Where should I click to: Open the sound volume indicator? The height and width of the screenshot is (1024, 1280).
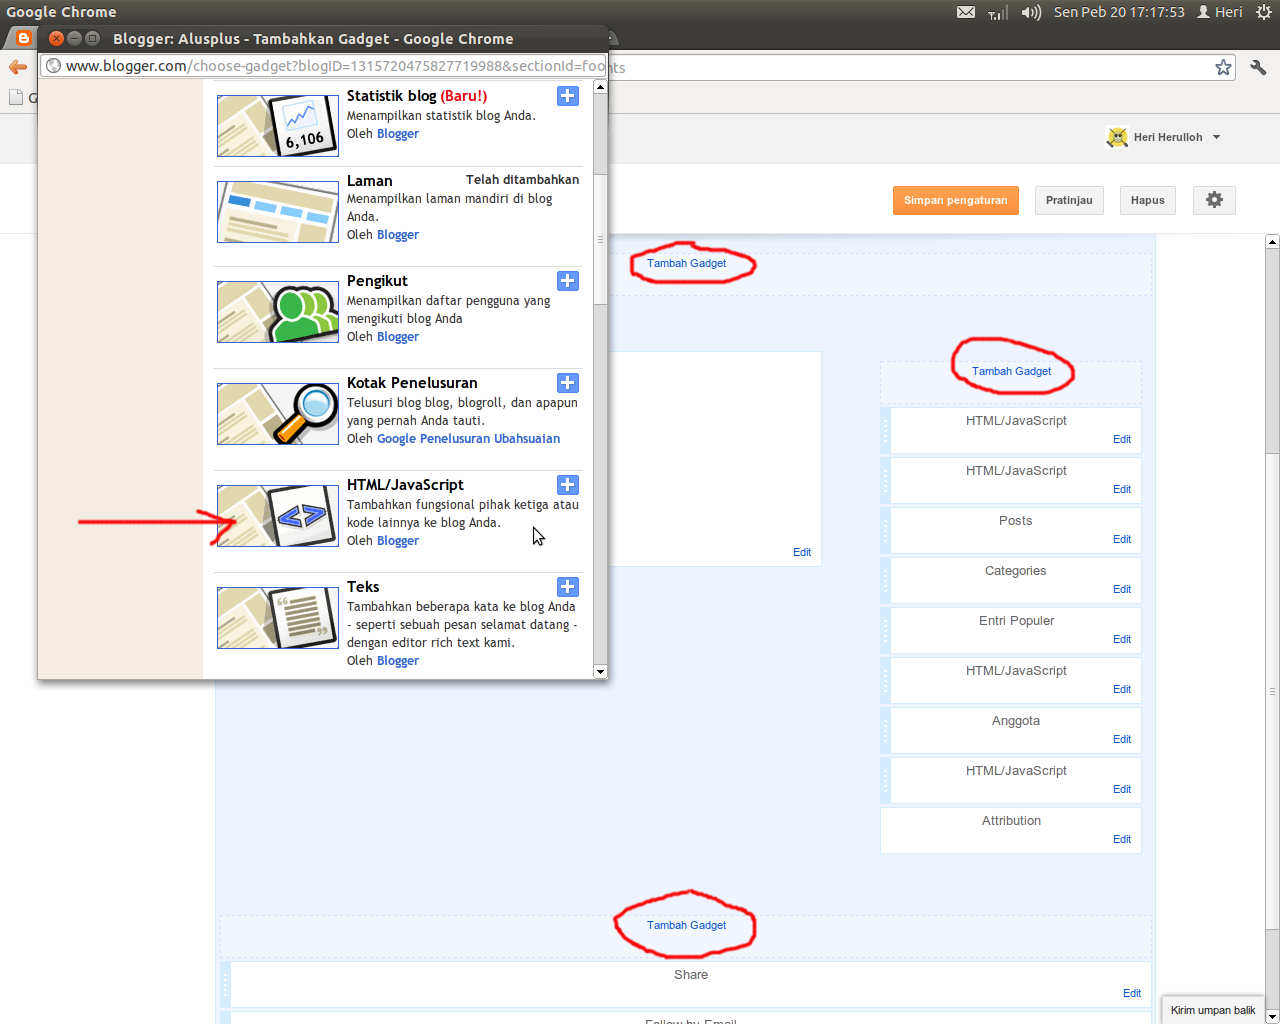[x=1031, y=12]
